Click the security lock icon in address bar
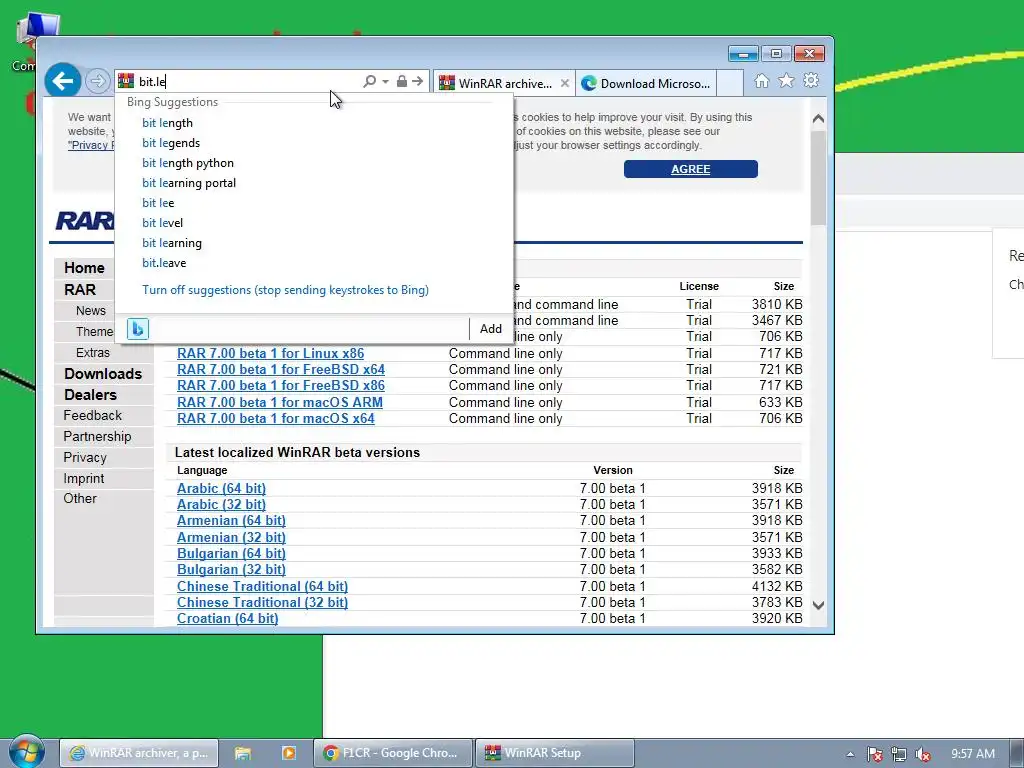Image resolution: width=1024 pixels, height=768 pixels. tap(402, 81)
